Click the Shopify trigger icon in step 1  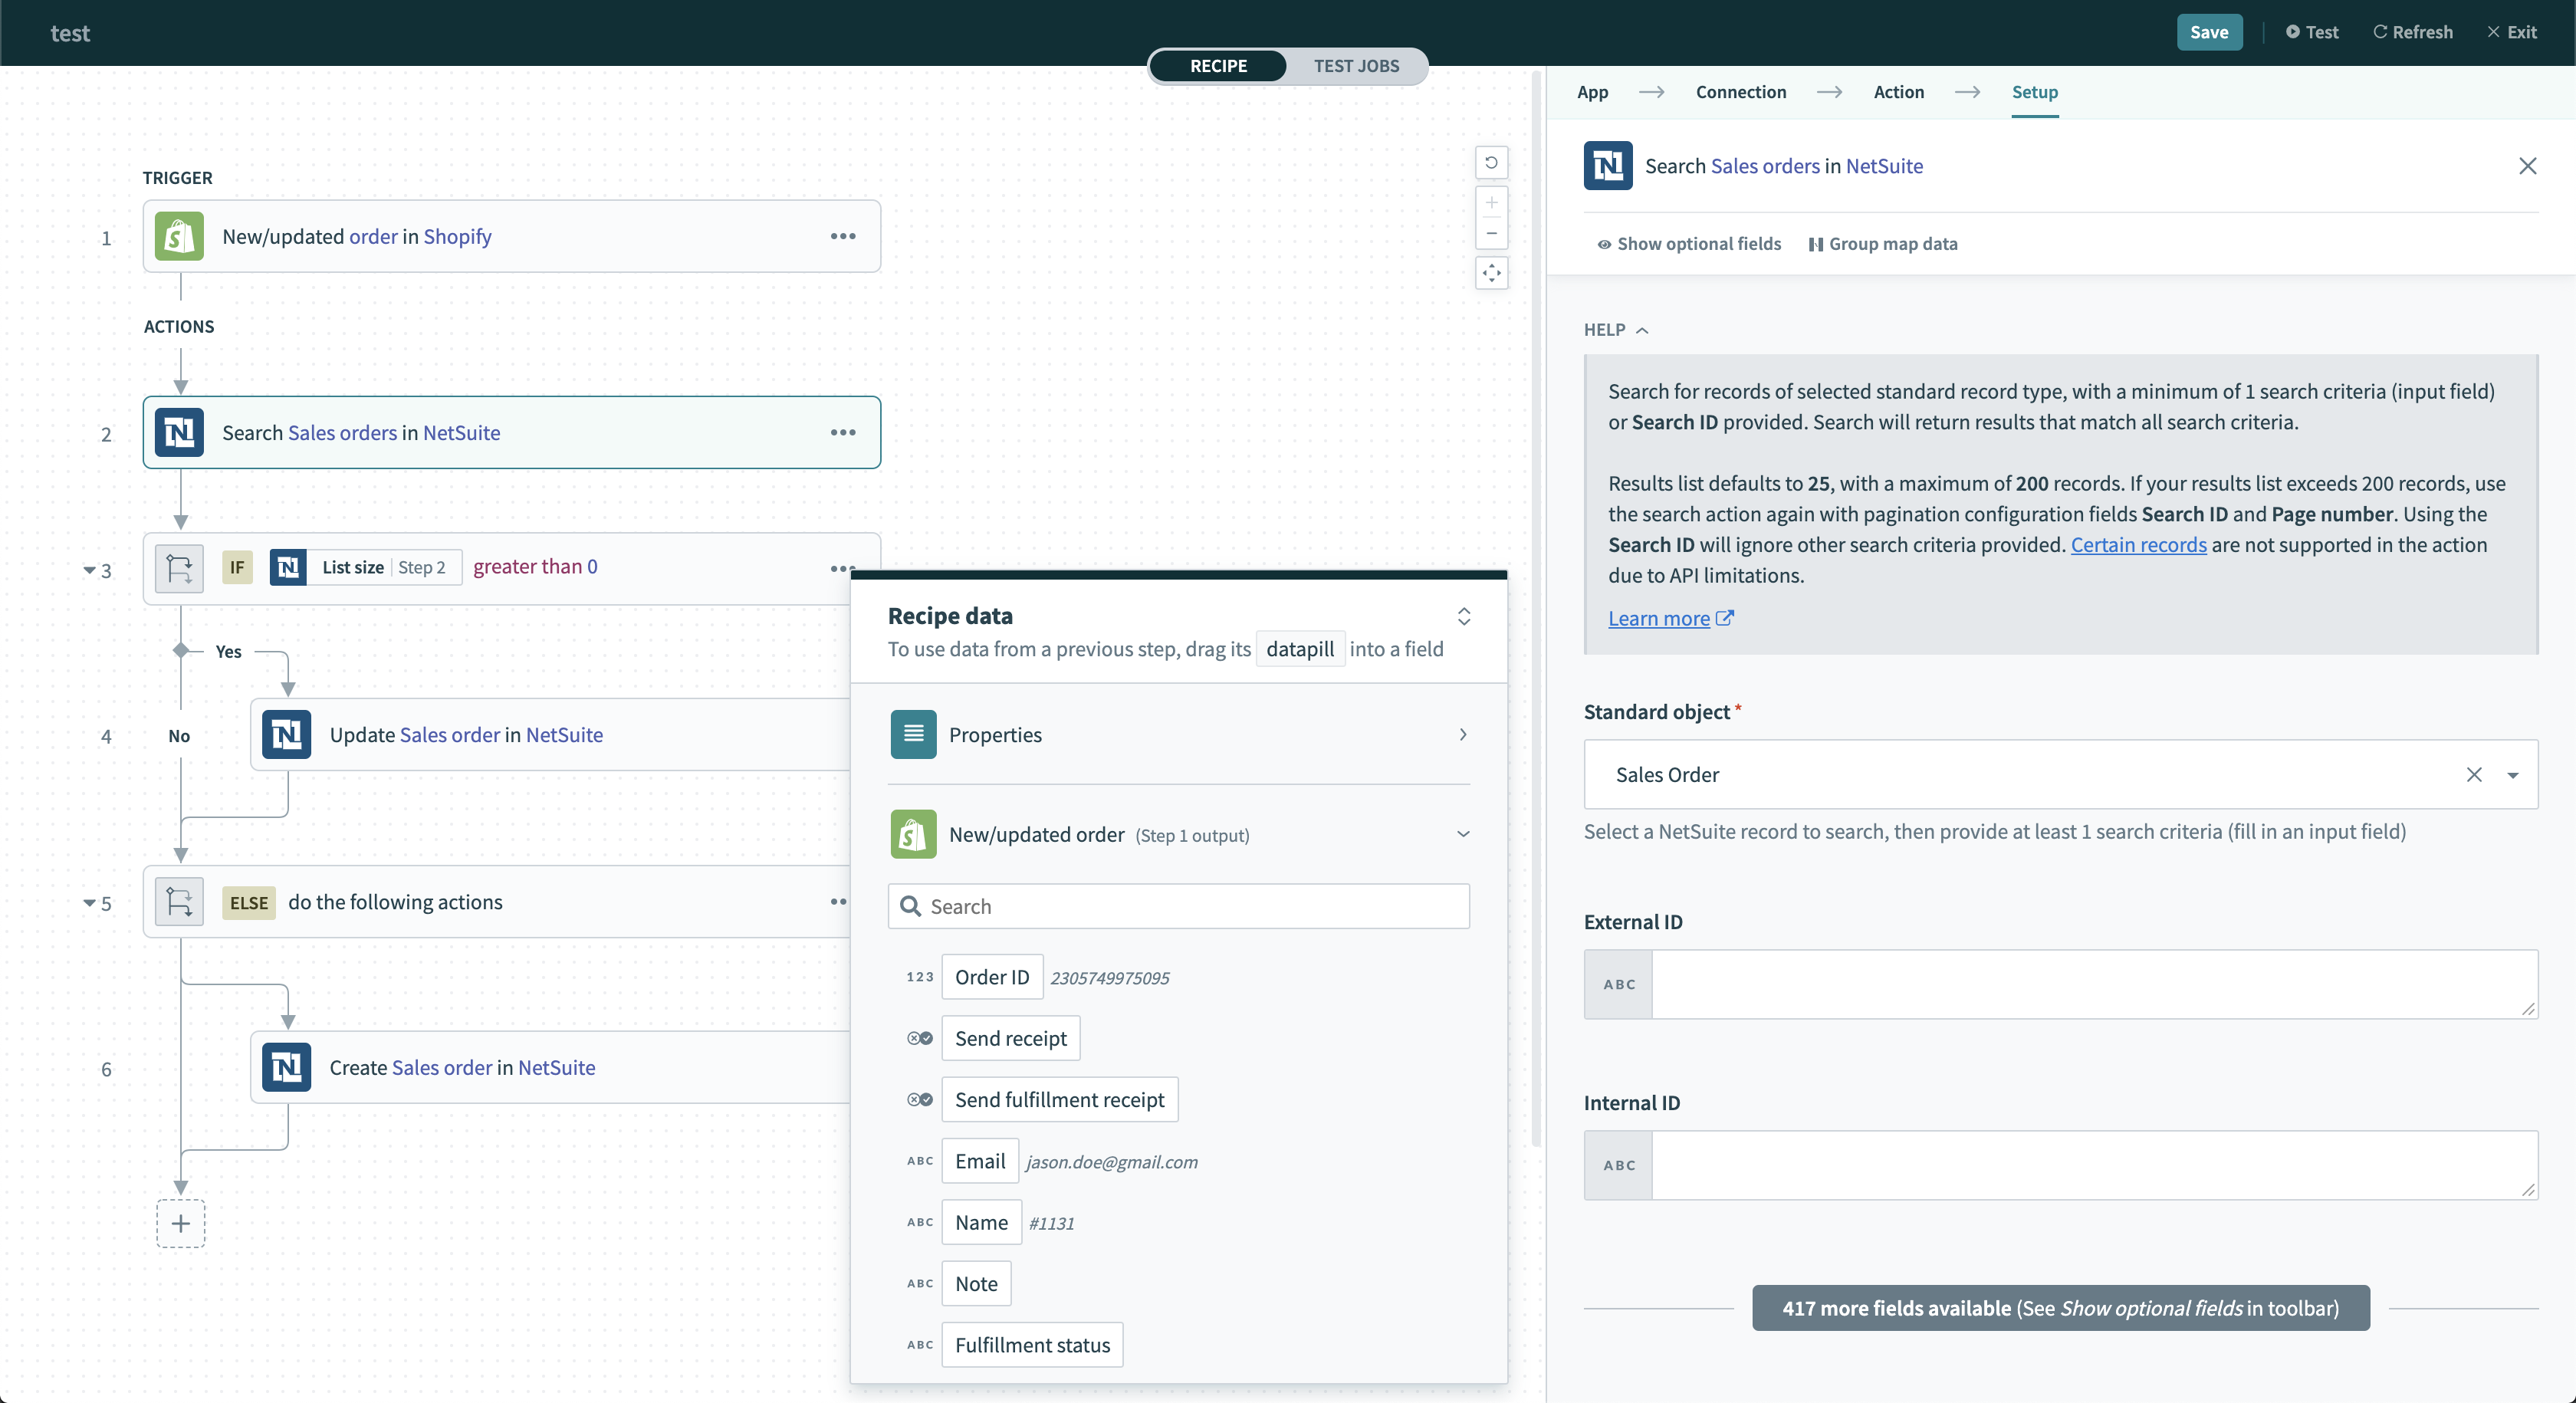[179, 235]
